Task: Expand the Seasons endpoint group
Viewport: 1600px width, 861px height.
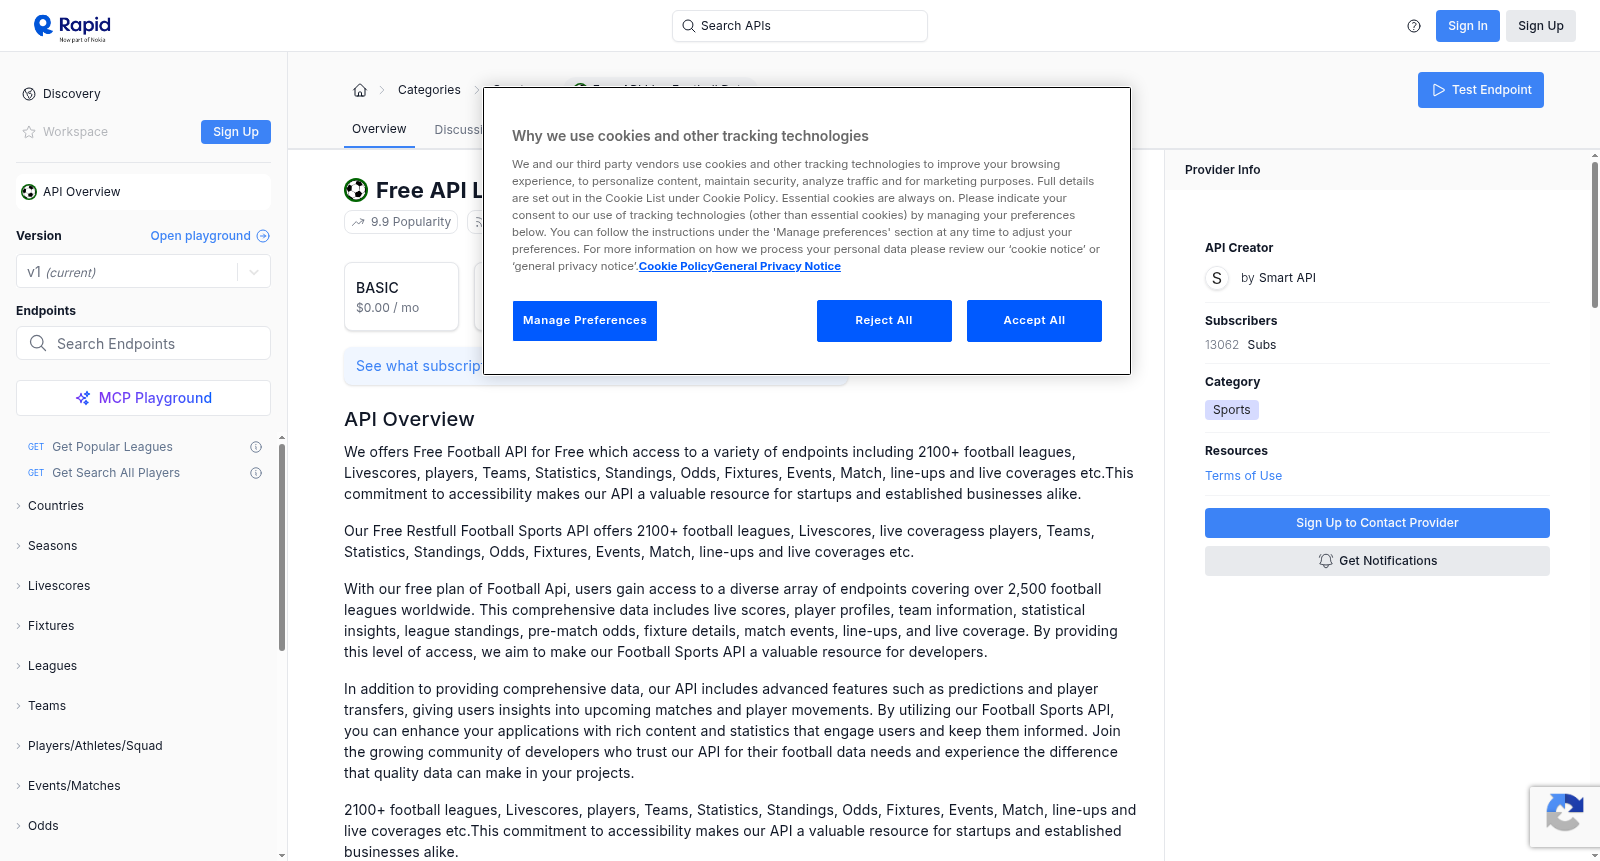Action: tap(52, 546)
